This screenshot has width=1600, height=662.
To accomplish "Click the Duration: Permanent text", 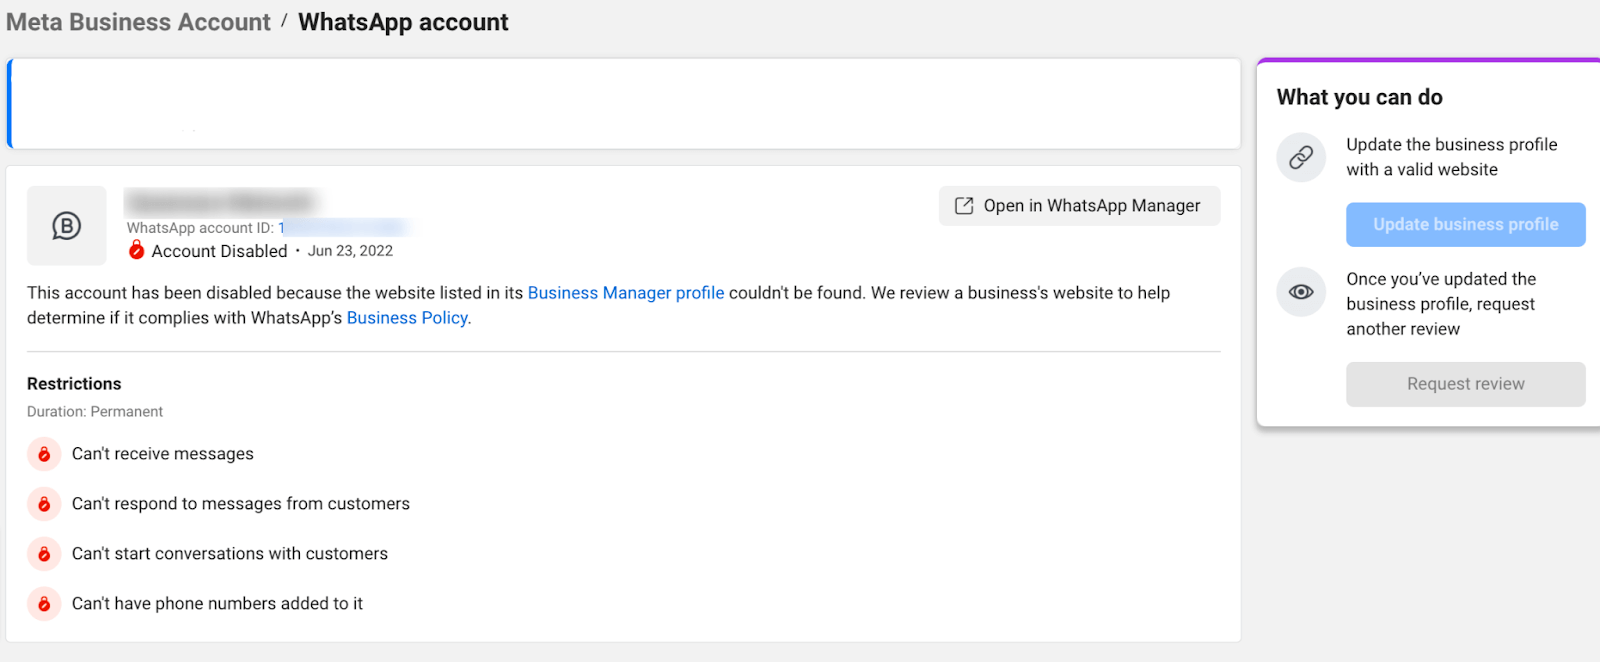I will (95, 412).
